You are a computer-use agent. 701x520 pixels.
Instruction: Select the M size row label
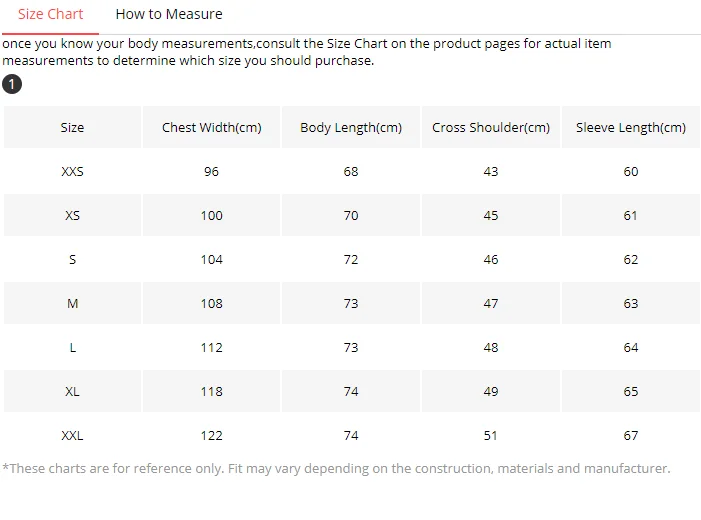(72, 304)
